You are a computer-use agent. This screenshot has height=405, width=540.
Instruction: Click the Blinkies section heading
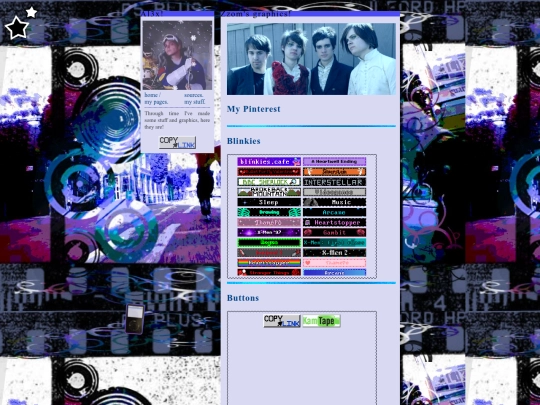coord(243,141)
